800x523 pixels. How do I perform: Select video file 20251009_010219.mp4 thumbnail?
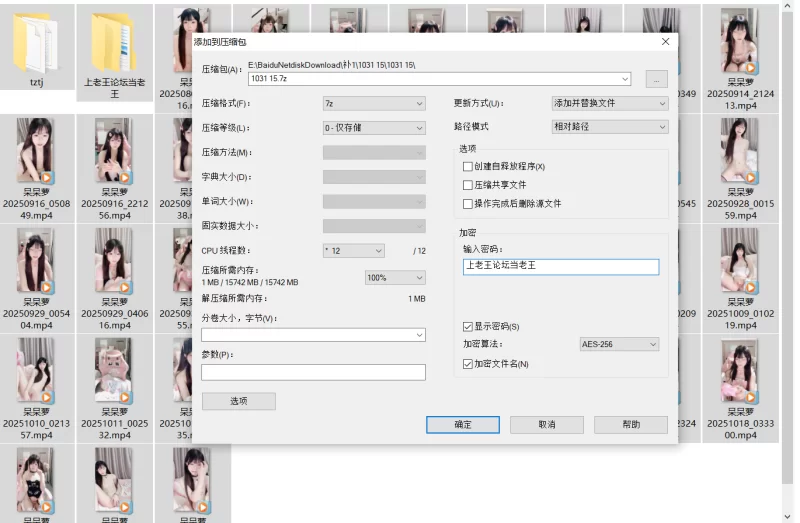tap(739, 261)
